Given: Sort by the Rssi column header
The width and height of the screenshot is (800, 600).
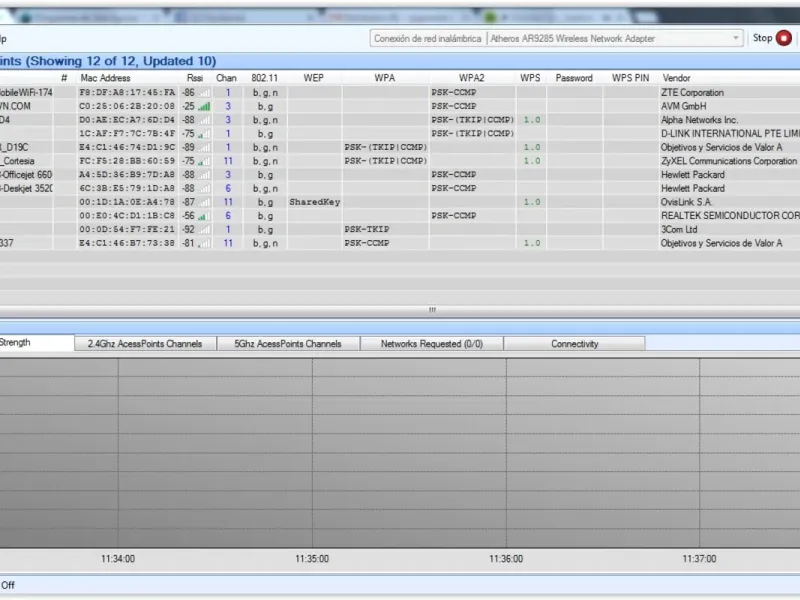Looking at the screenshot, I should click(195, 78).
